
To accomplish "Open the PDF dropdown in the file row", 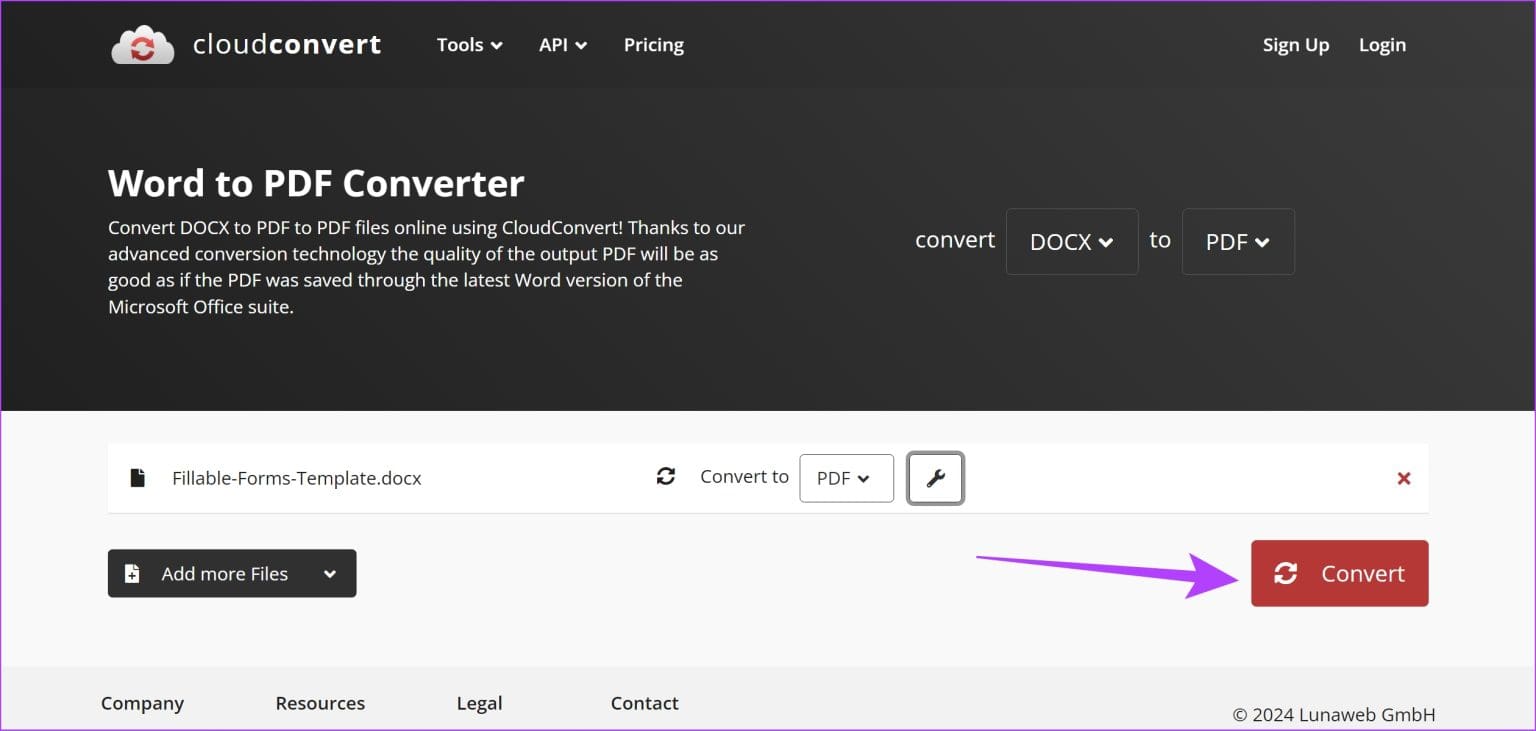I will [845, 478].
